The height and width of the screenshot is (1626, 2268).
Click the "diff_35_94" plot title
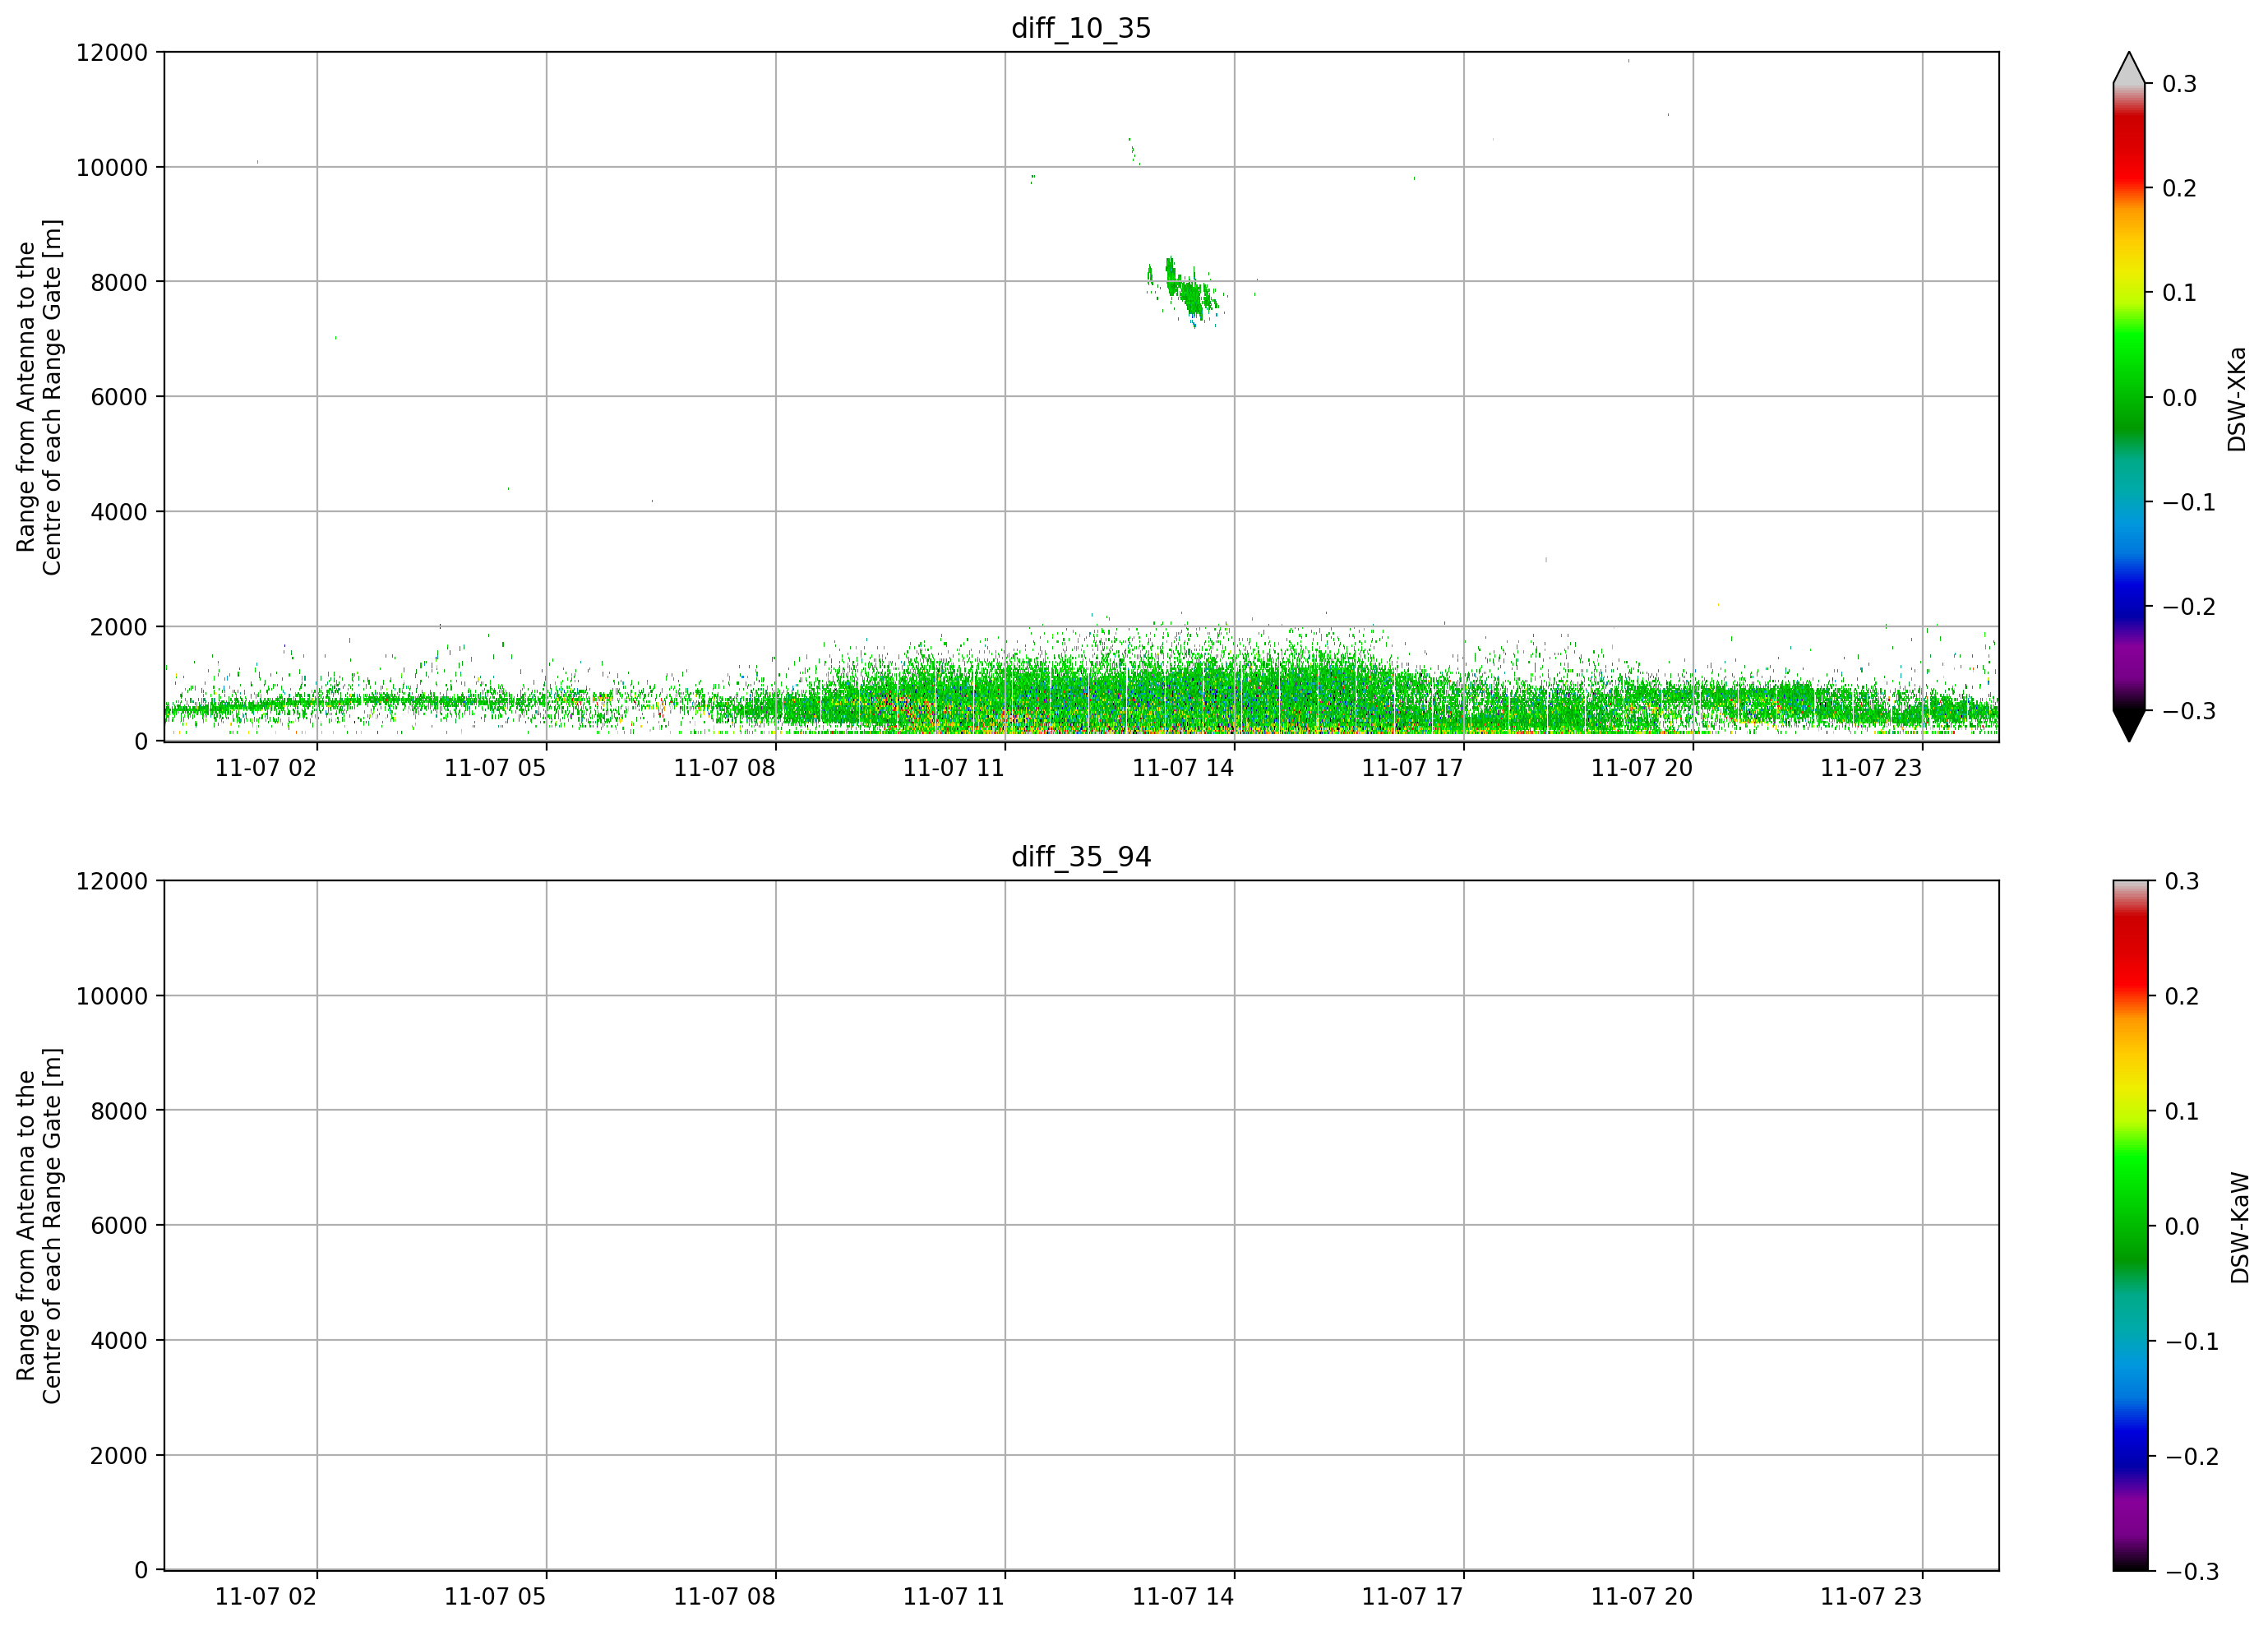(1081, 857)
